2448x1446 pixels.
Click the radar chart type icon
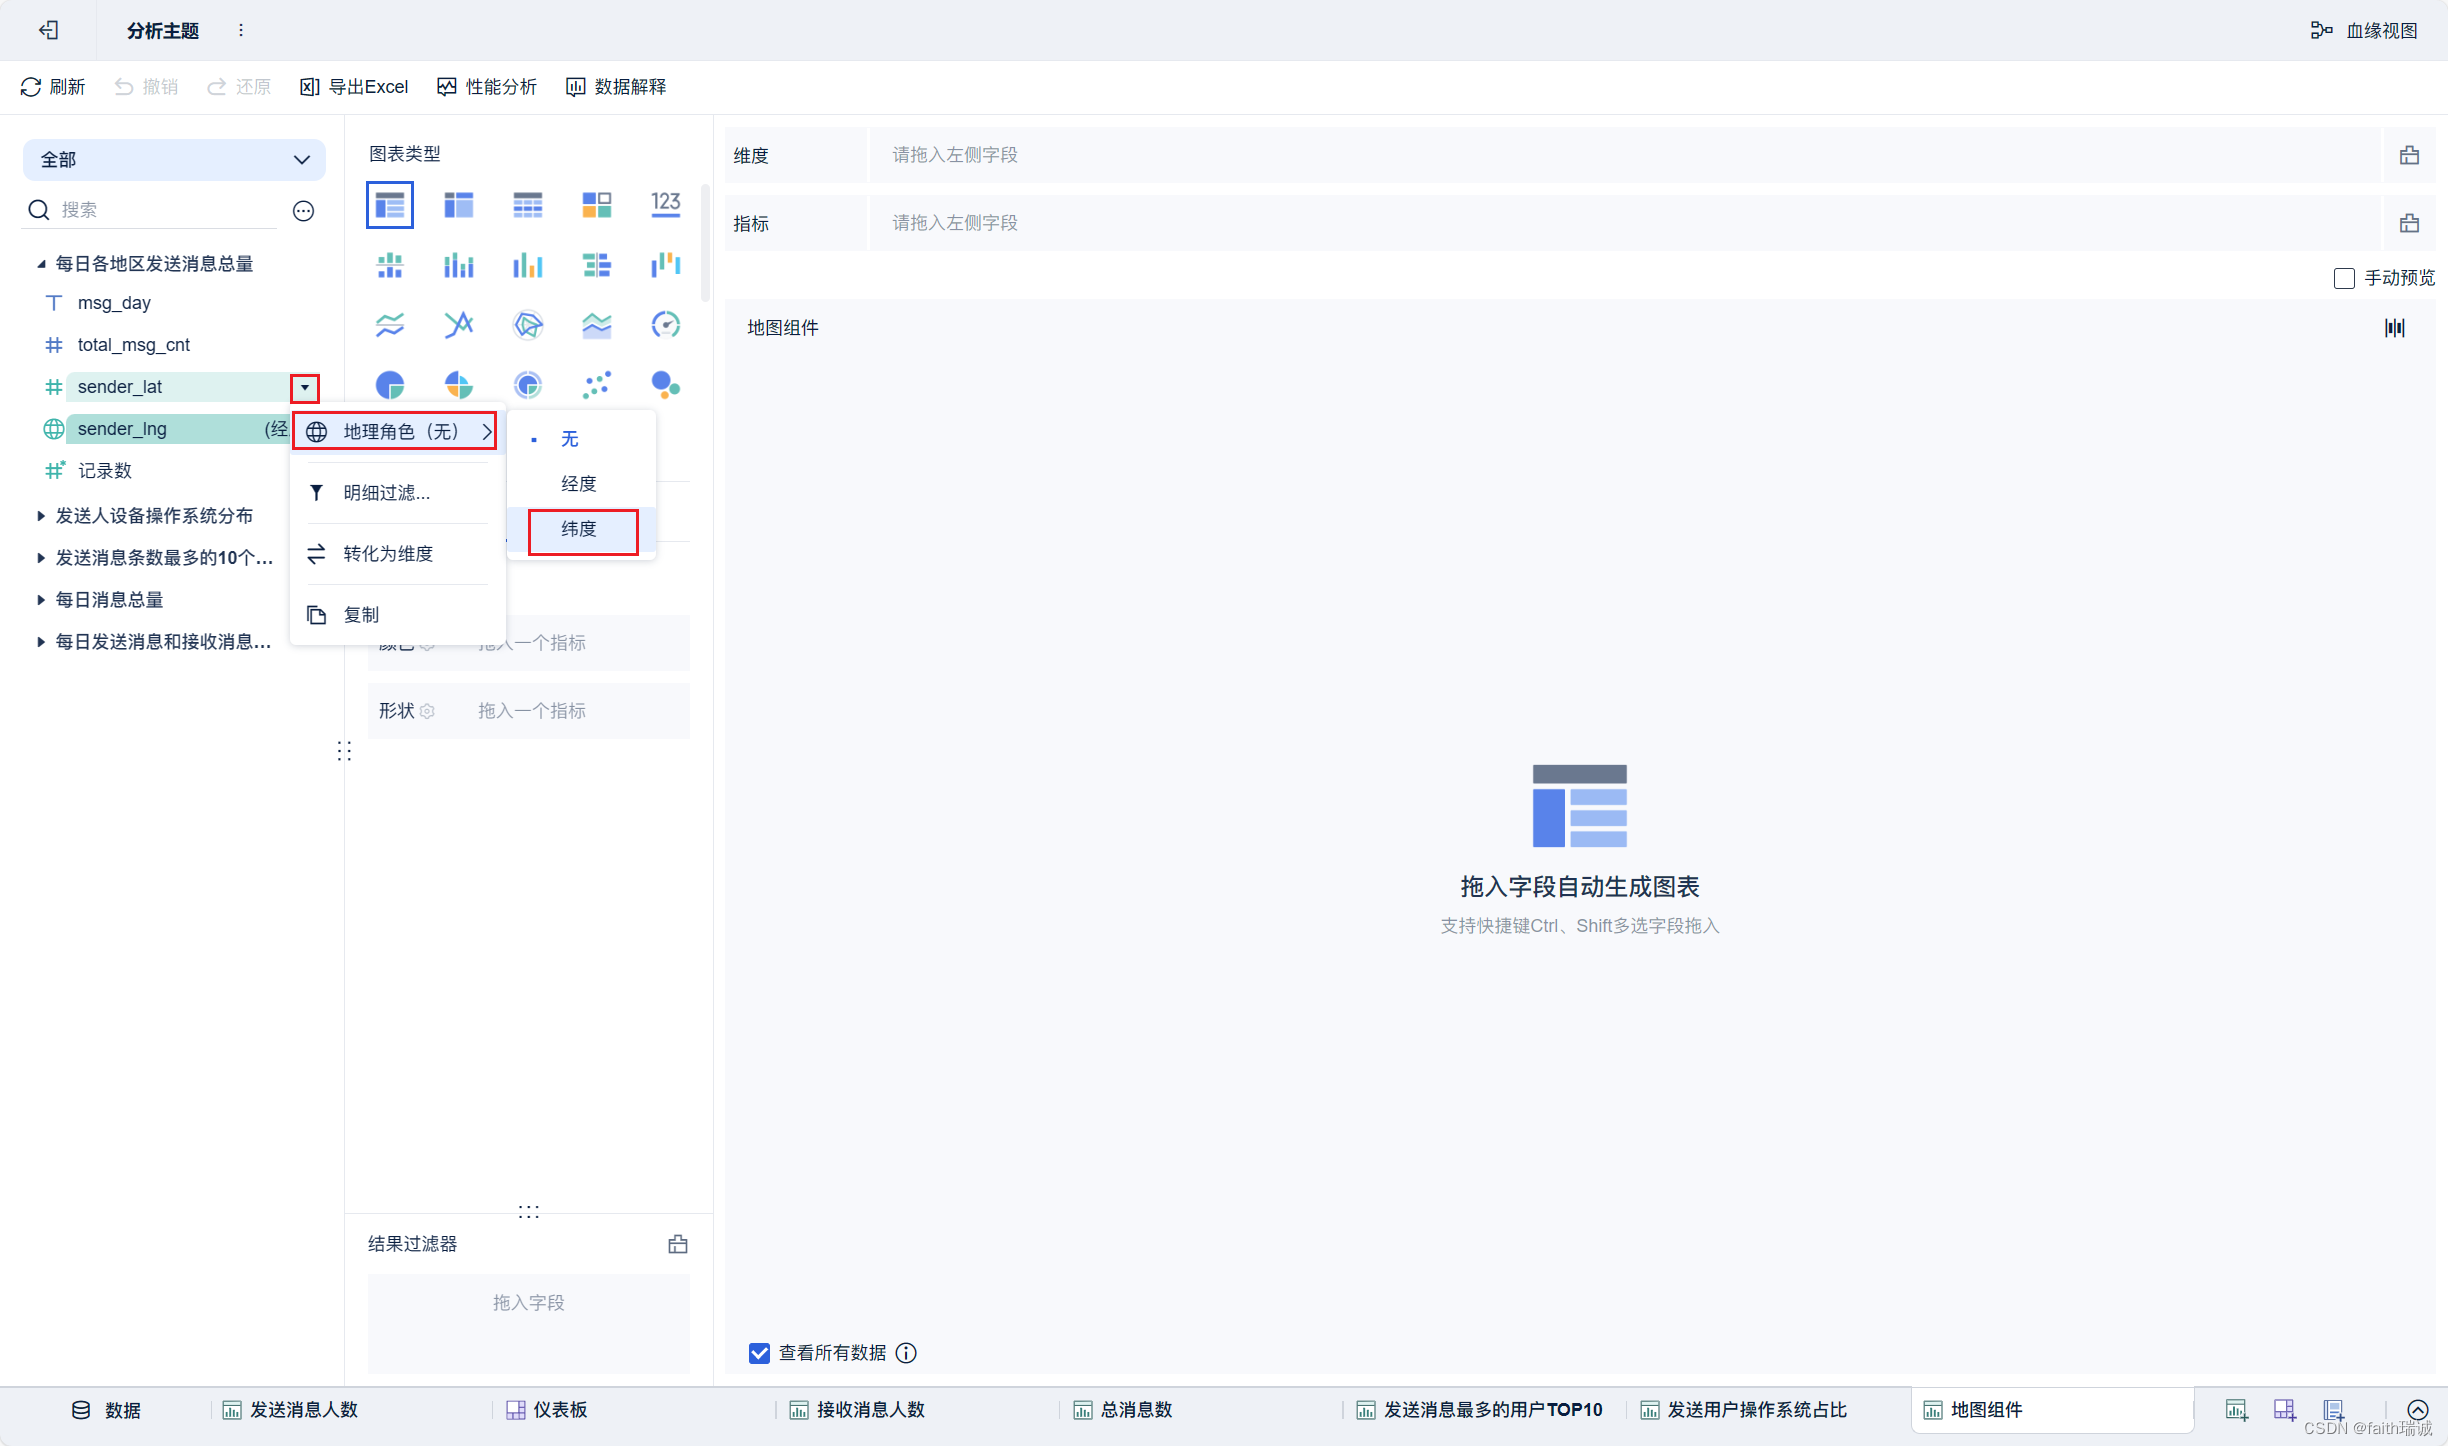point(527,325)
